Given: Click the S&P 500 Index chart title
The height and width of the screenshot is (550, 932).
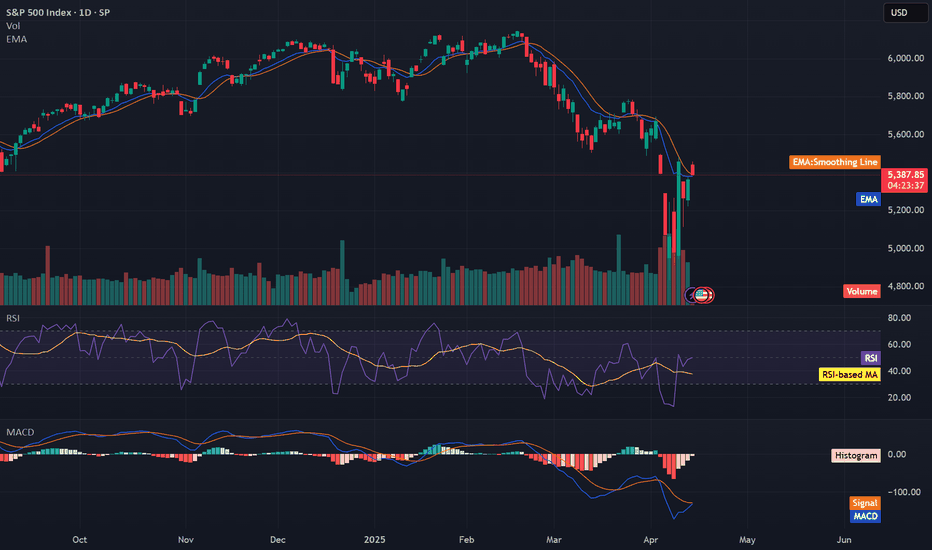Looking at the screenshot, I should point(58,12).
